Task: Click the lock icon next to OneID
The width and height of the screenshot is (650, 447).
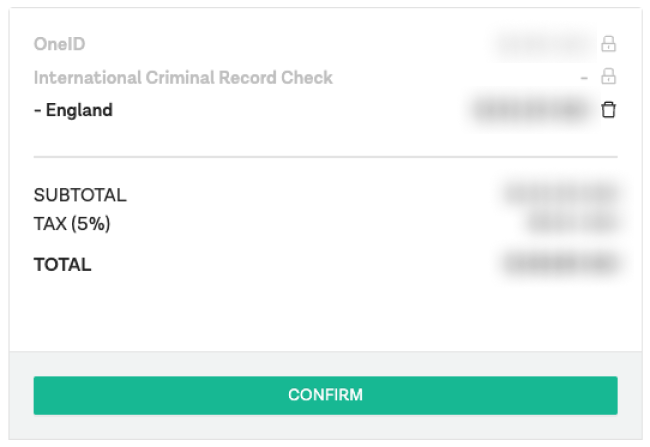Action: (x=608, y=44)
